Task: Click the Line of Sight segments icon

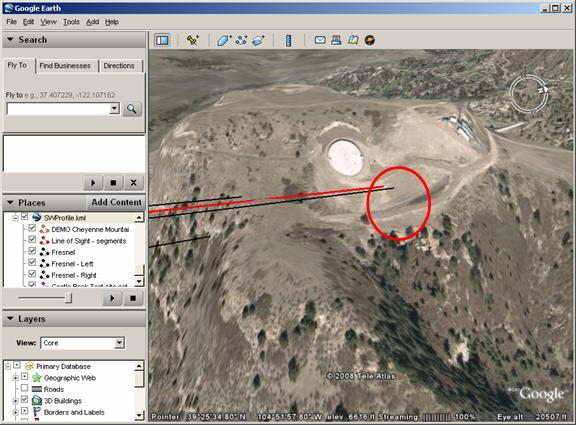Action: (x=44, y=241)
